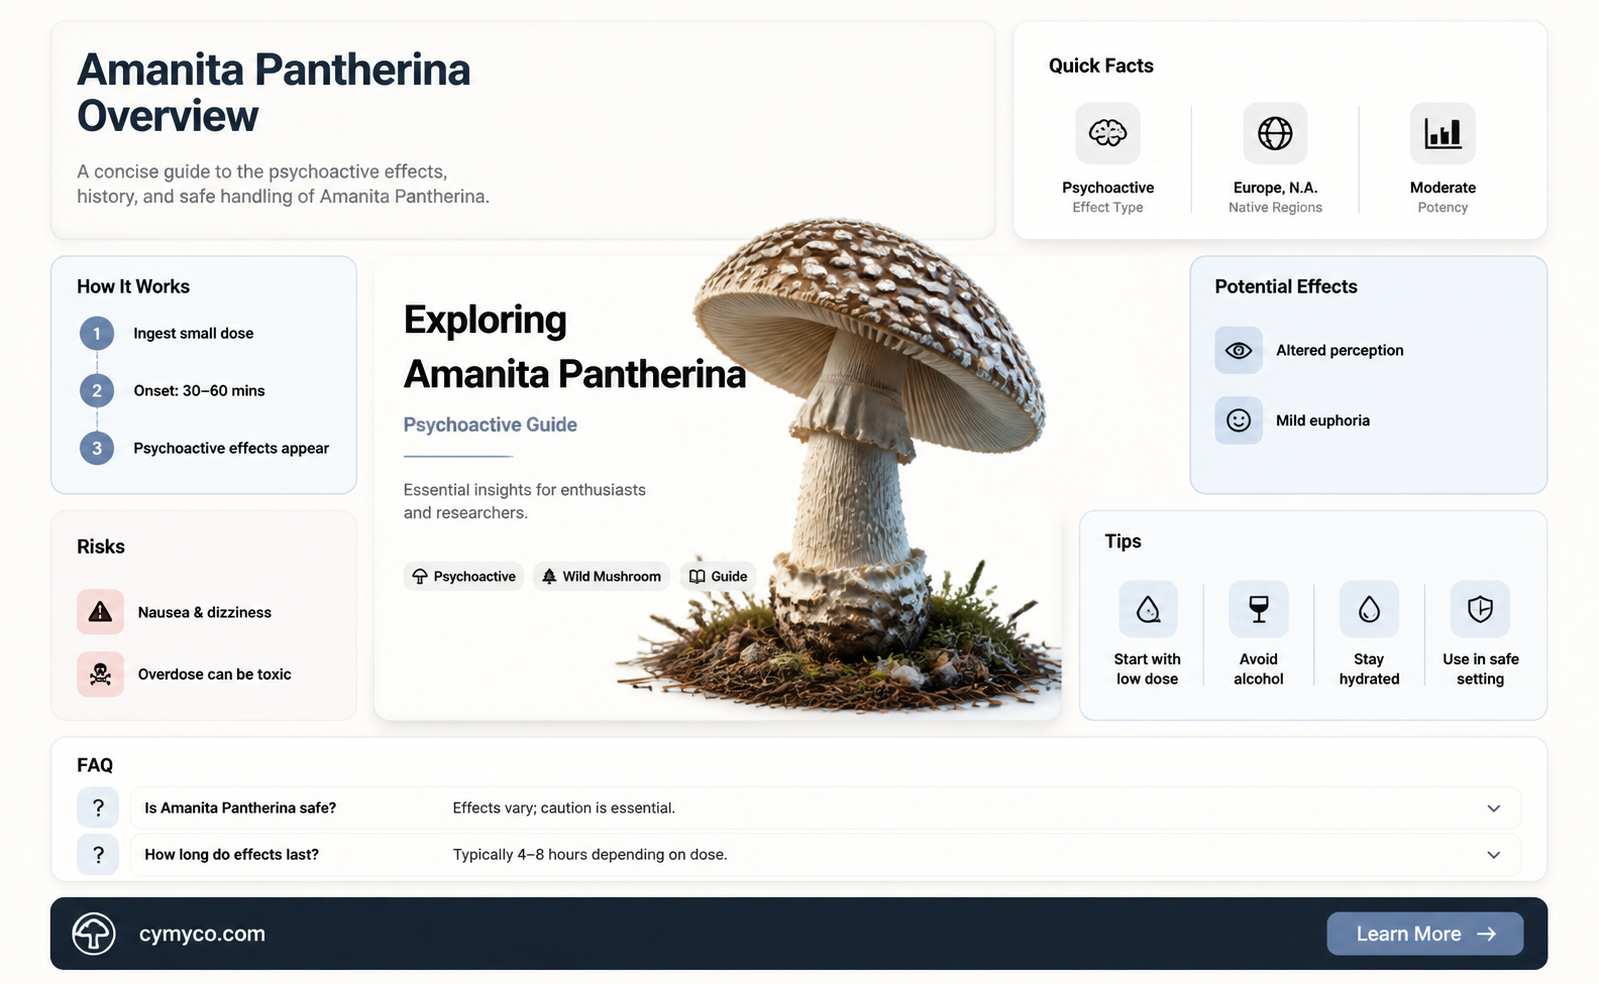Click question mark icon beside Is Amanita Pantherina safe?
The width and height of the screenshot is (1599, 984).
coord(98,808)
